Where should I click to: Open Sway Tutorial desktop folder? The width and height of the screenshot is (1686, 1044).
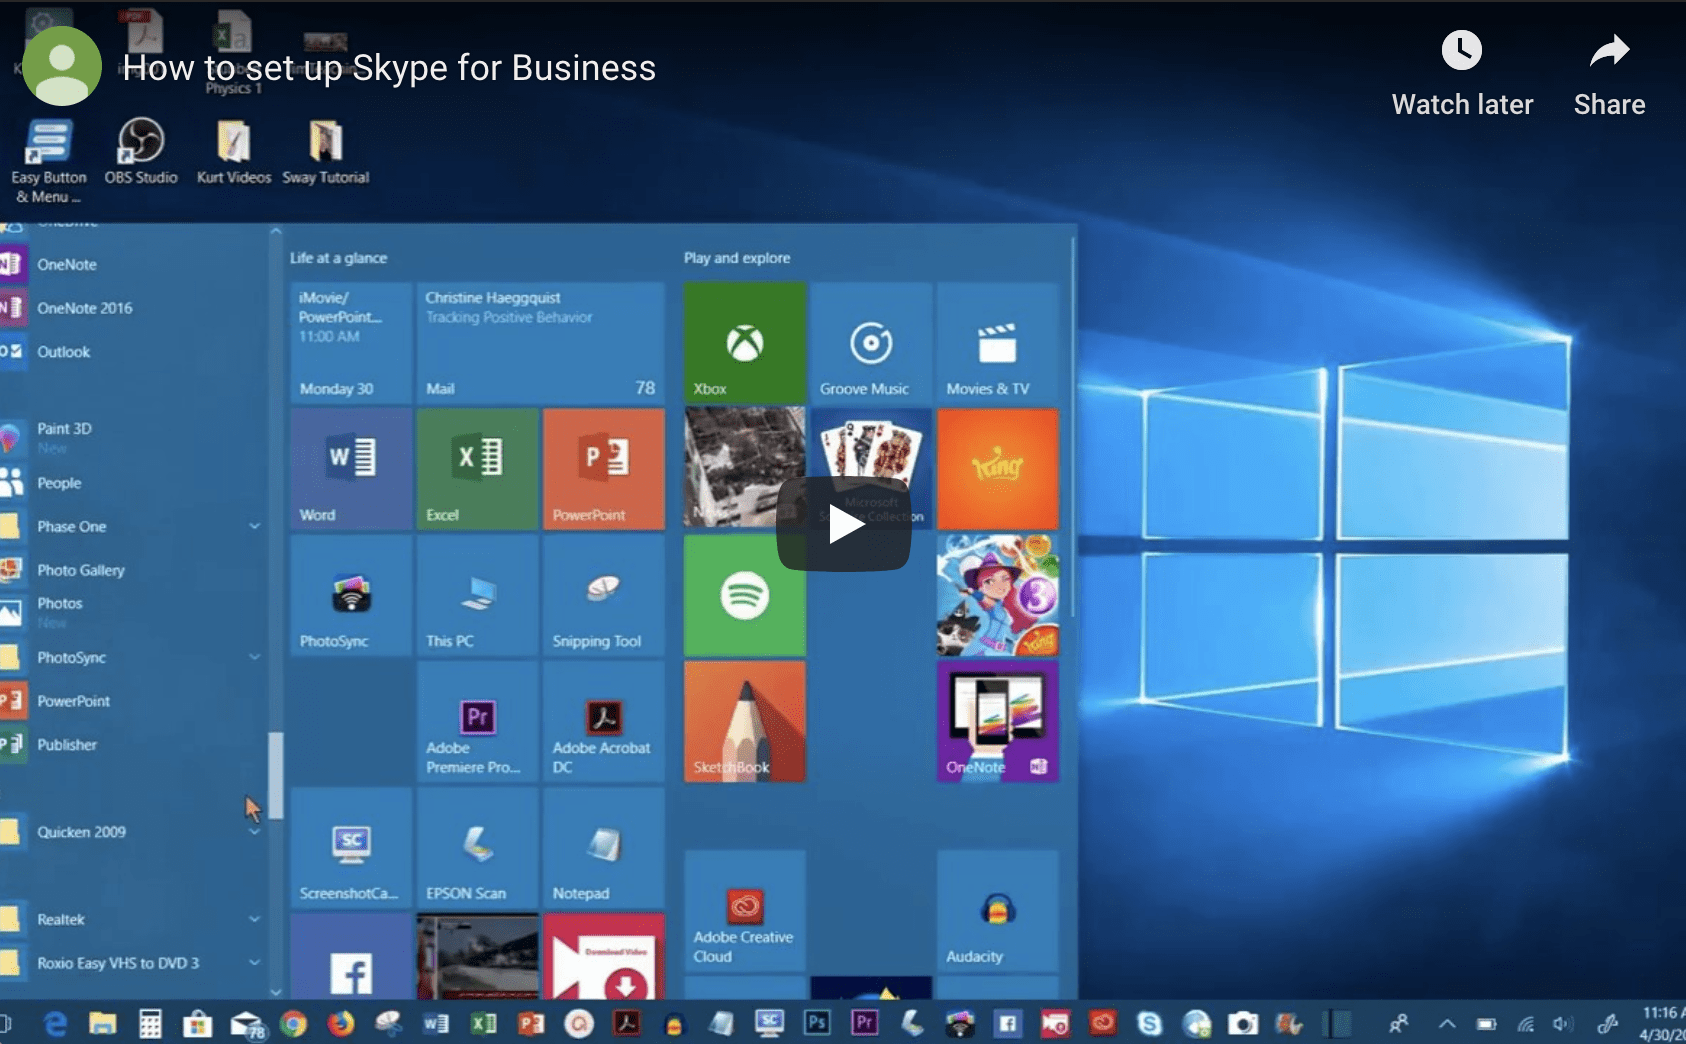tap(325, 151)
